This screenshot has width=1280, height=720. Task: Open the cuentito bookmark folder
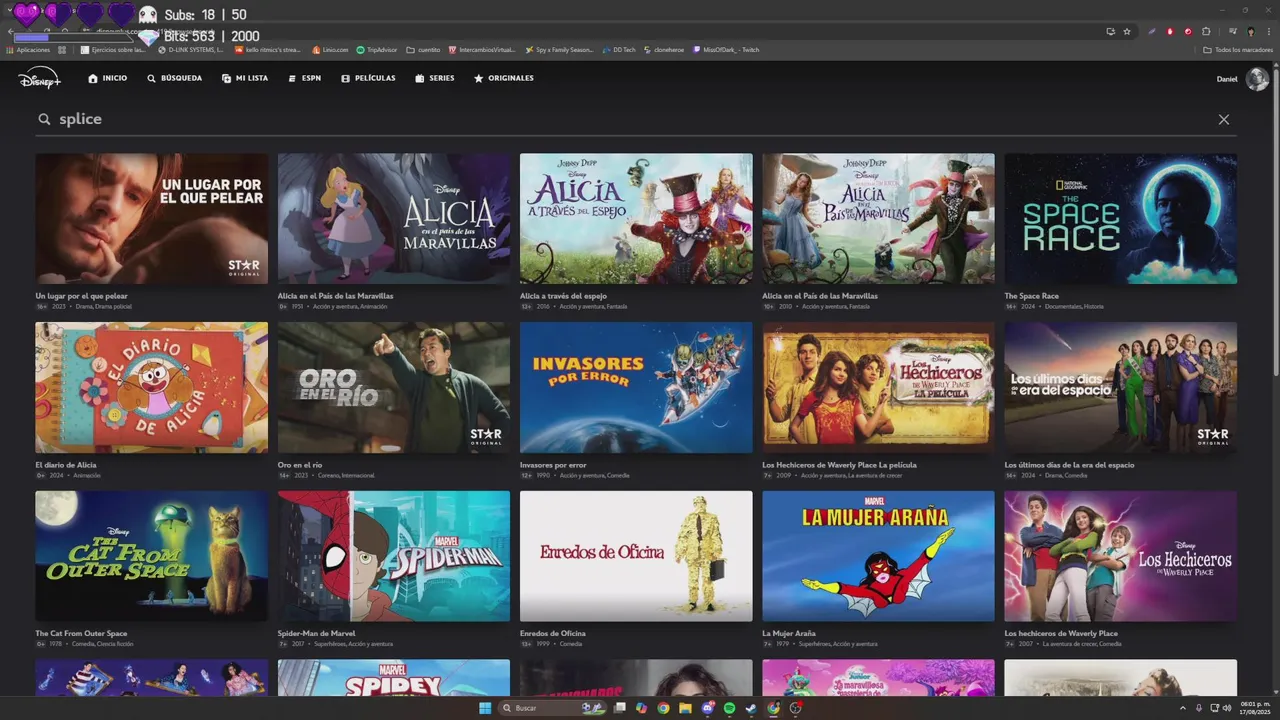[423, 49]
